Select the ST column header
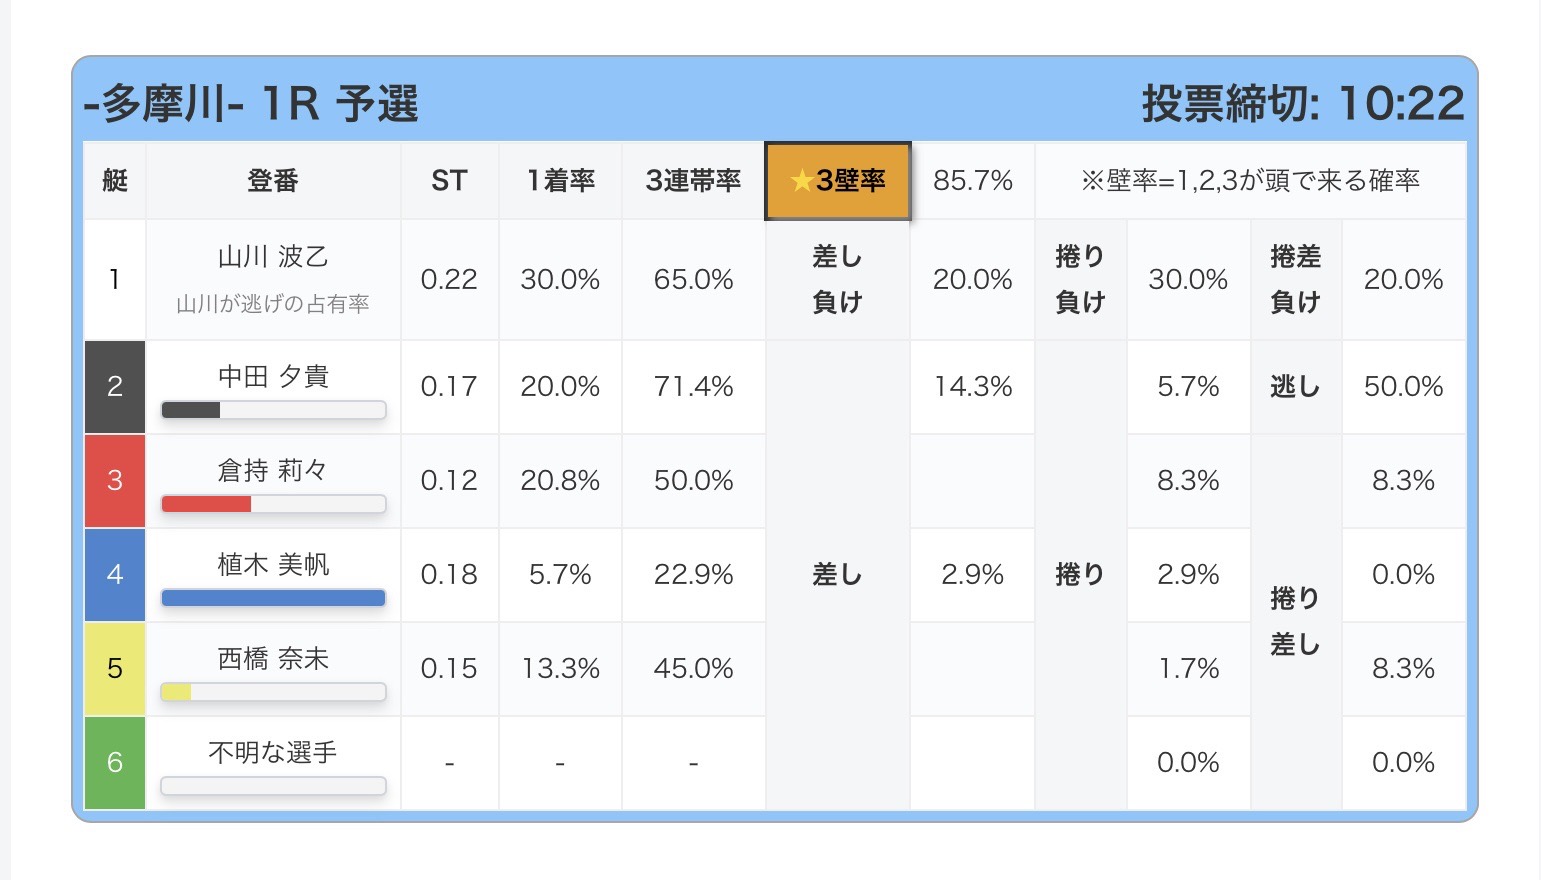The image size is (1541, 880). [449, 180]
